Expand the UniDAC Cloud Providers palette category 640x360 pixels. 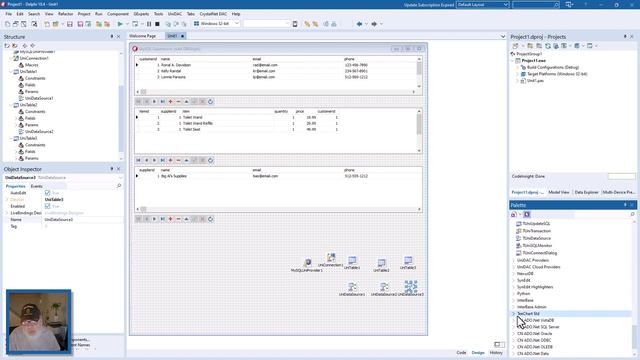click(x=513, y=267)
